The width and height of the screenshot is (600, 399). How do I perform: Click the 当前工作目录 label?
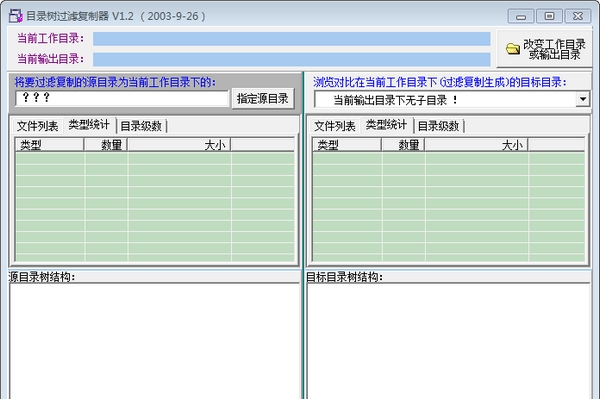point(51,39)
